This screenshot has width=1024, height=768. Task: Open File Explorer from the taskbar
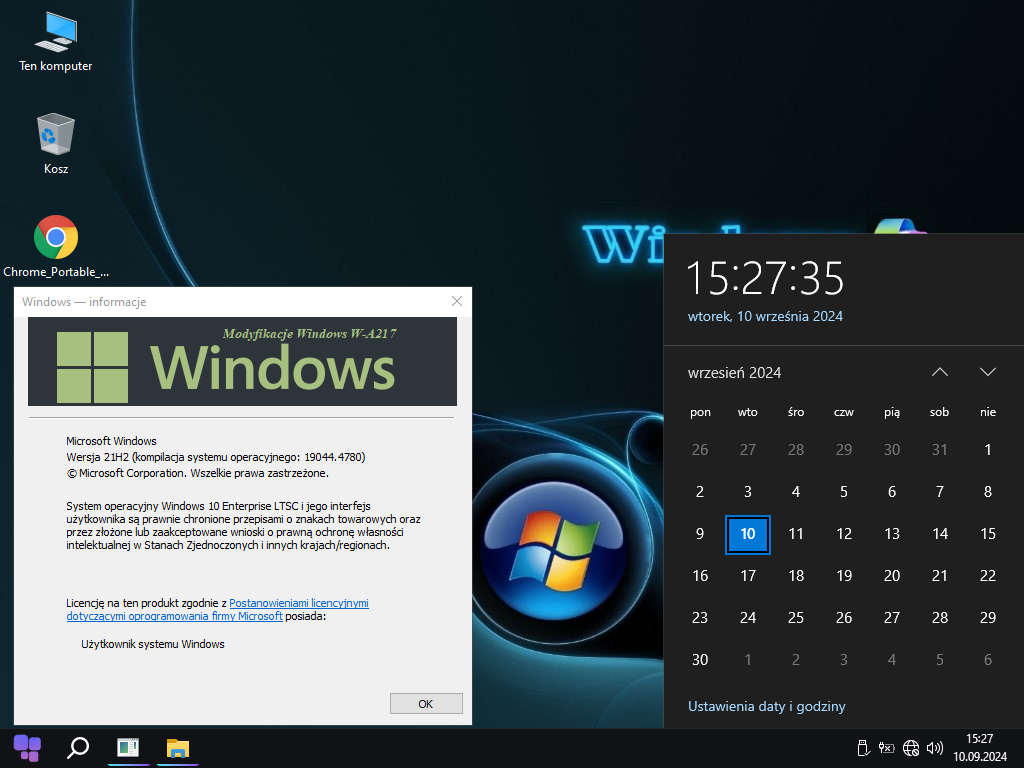click(x=178, y=747)
